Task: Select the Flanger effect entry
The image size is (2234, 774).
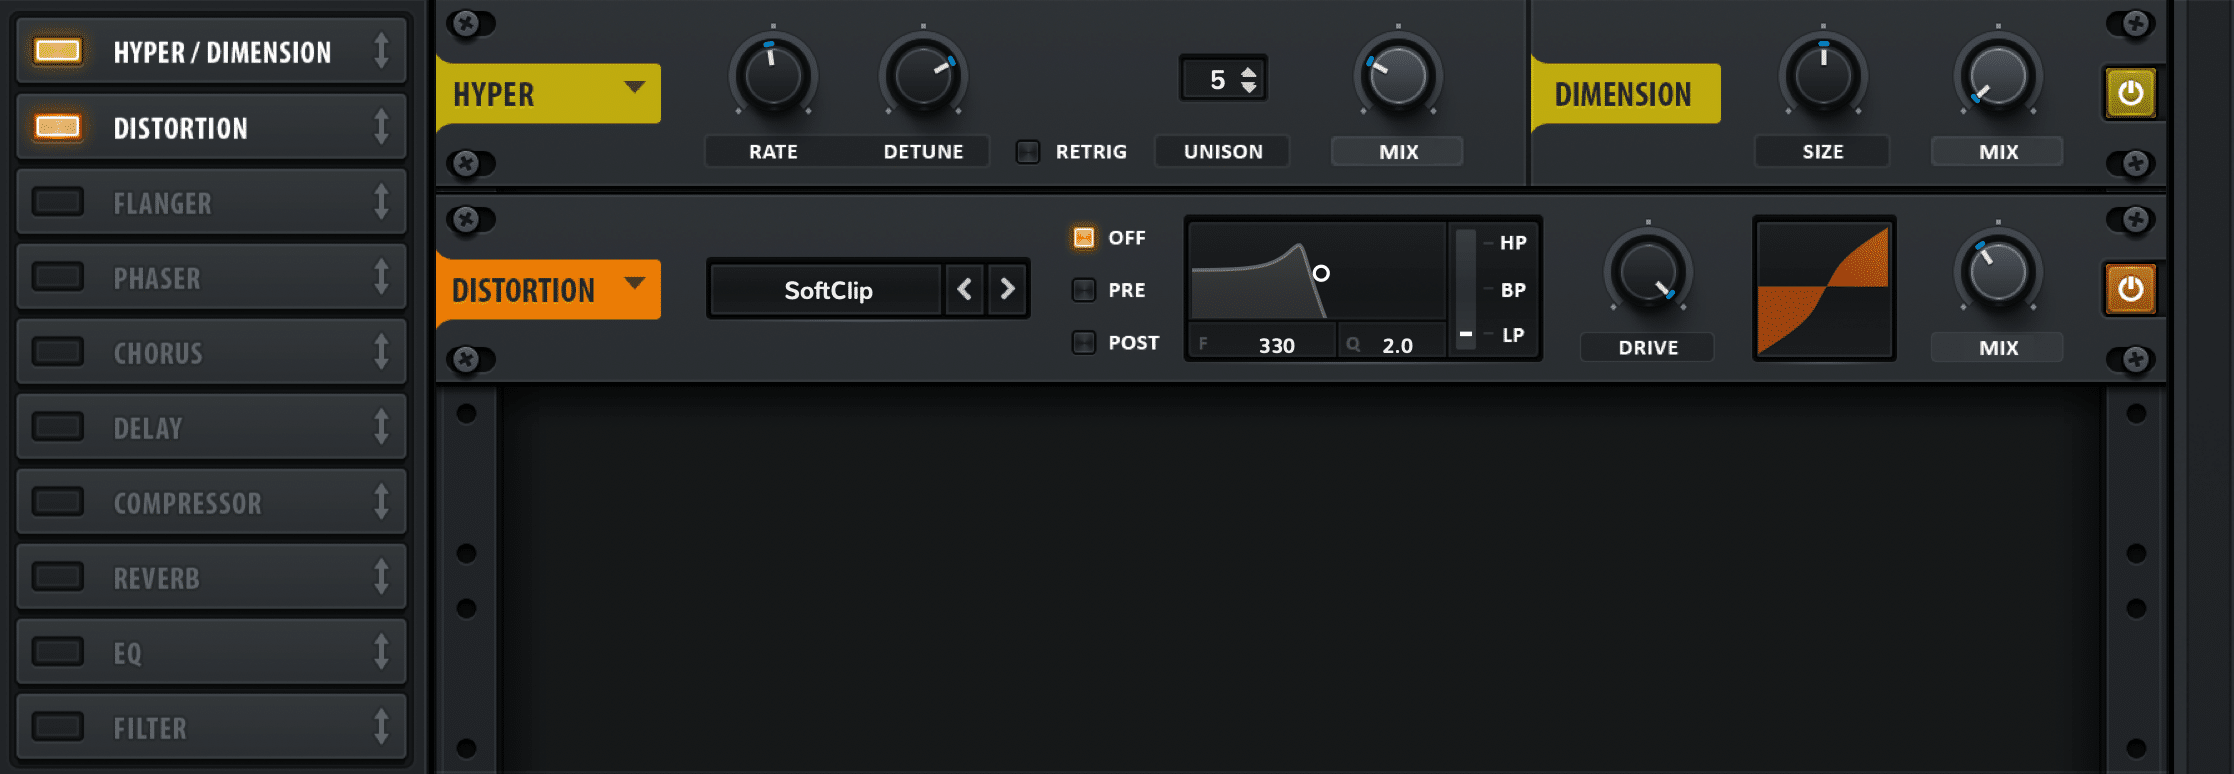Action: [x=212, y=202]
